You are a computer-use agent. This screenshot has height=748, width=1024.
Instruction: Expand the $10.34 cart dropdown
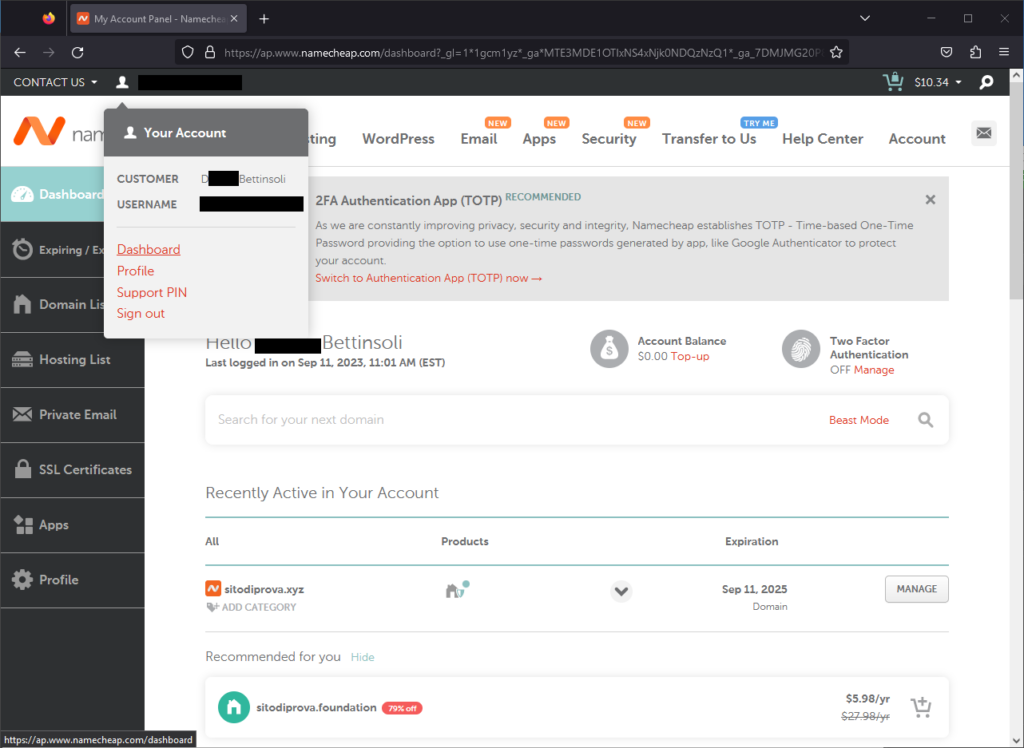coord(938,82)
